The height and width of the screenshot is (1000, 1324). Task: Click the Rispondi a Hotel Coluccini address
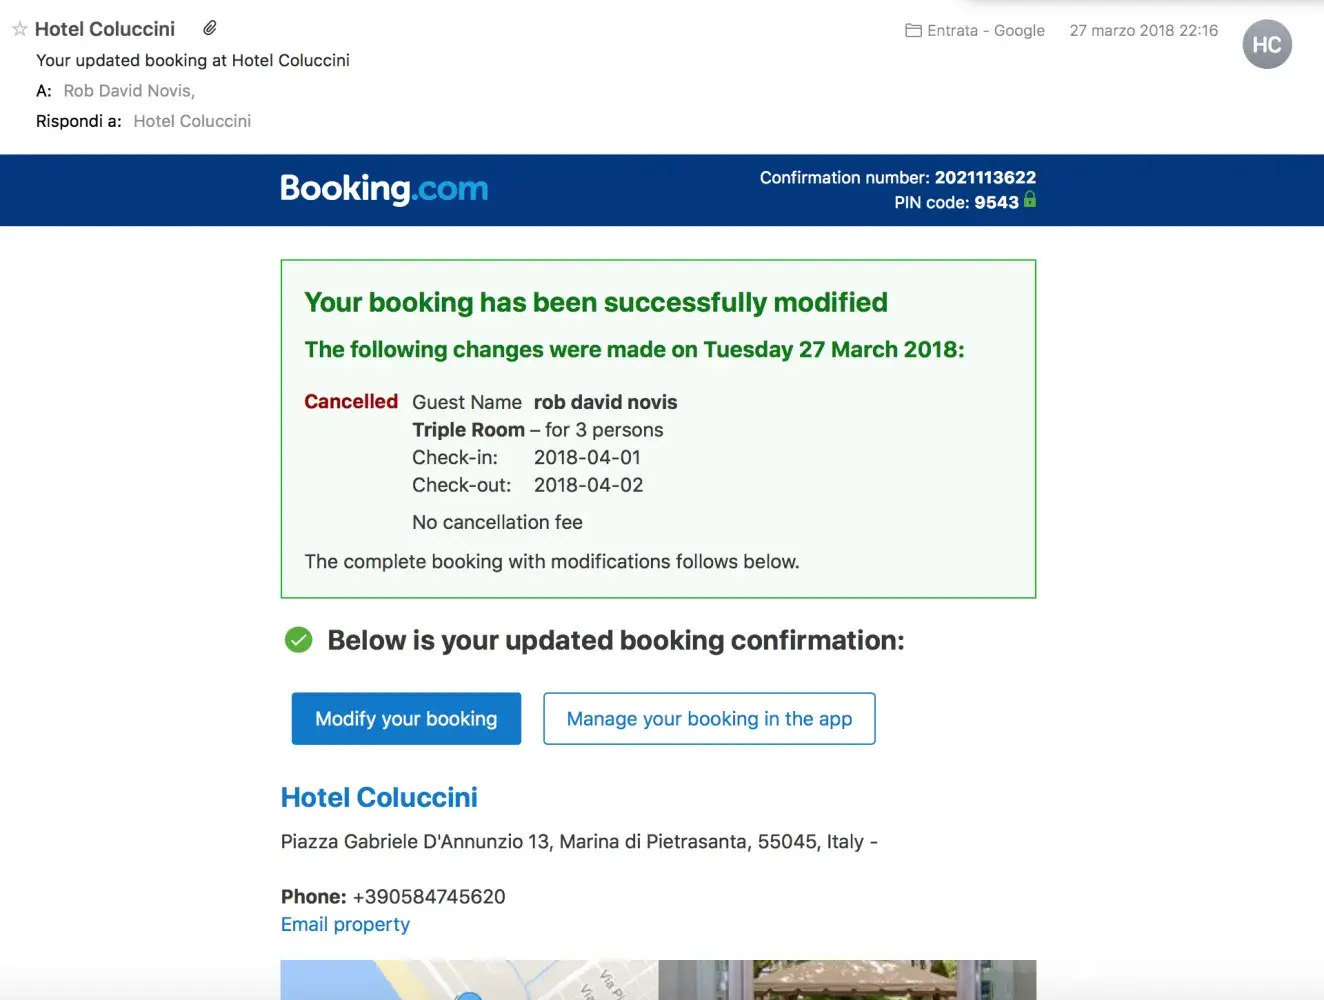tap(192, 121)
